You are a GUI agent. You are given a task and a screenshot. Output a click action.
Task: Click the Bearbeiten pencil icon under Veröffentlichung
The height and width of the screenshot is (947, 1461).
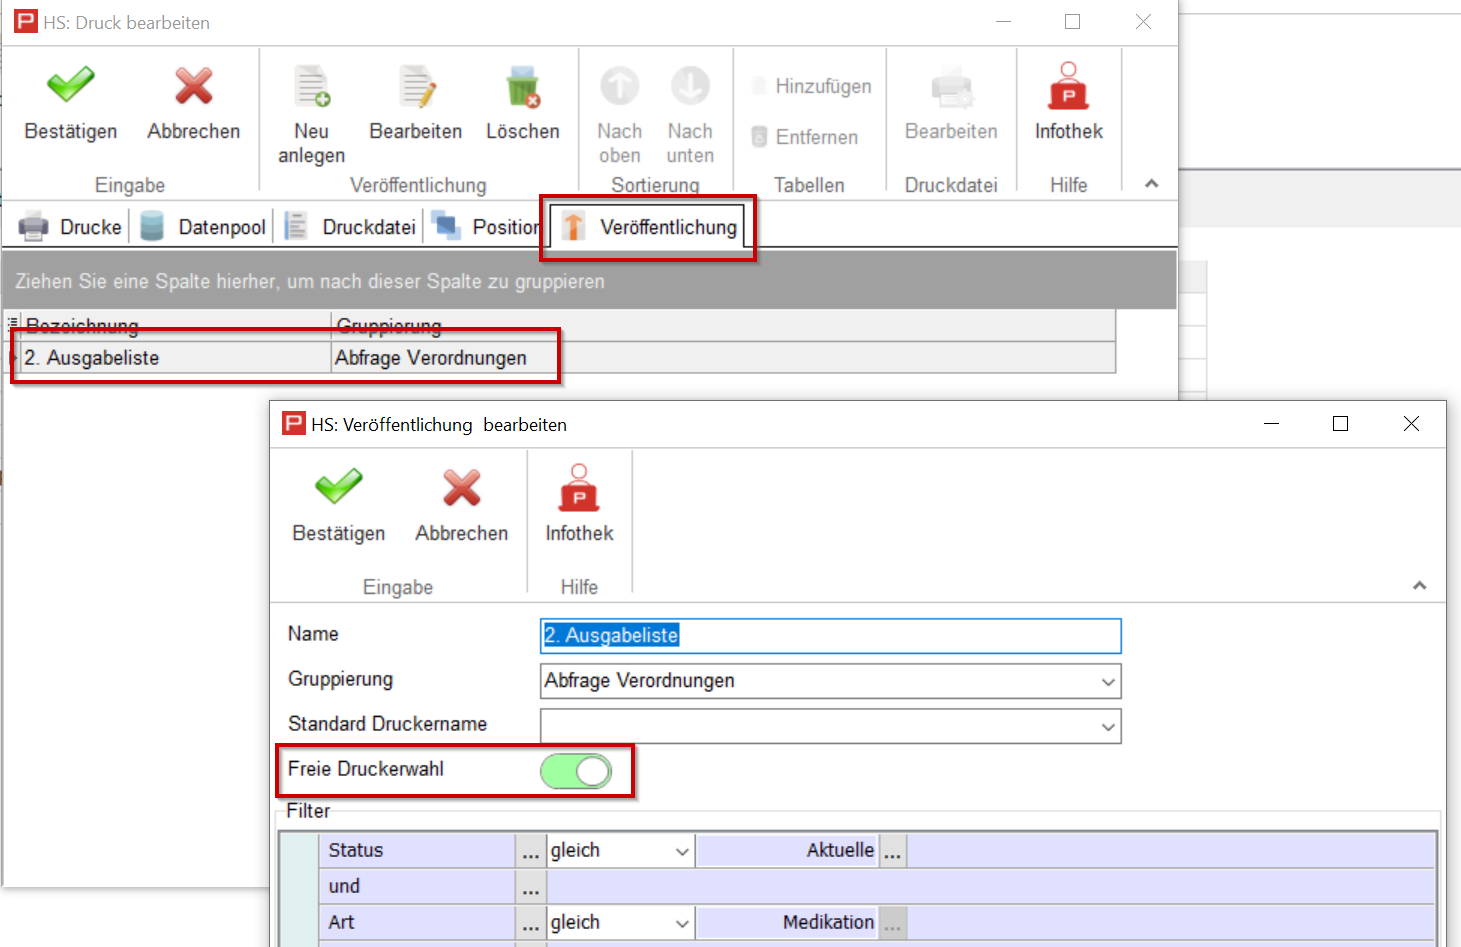point(416,88)
